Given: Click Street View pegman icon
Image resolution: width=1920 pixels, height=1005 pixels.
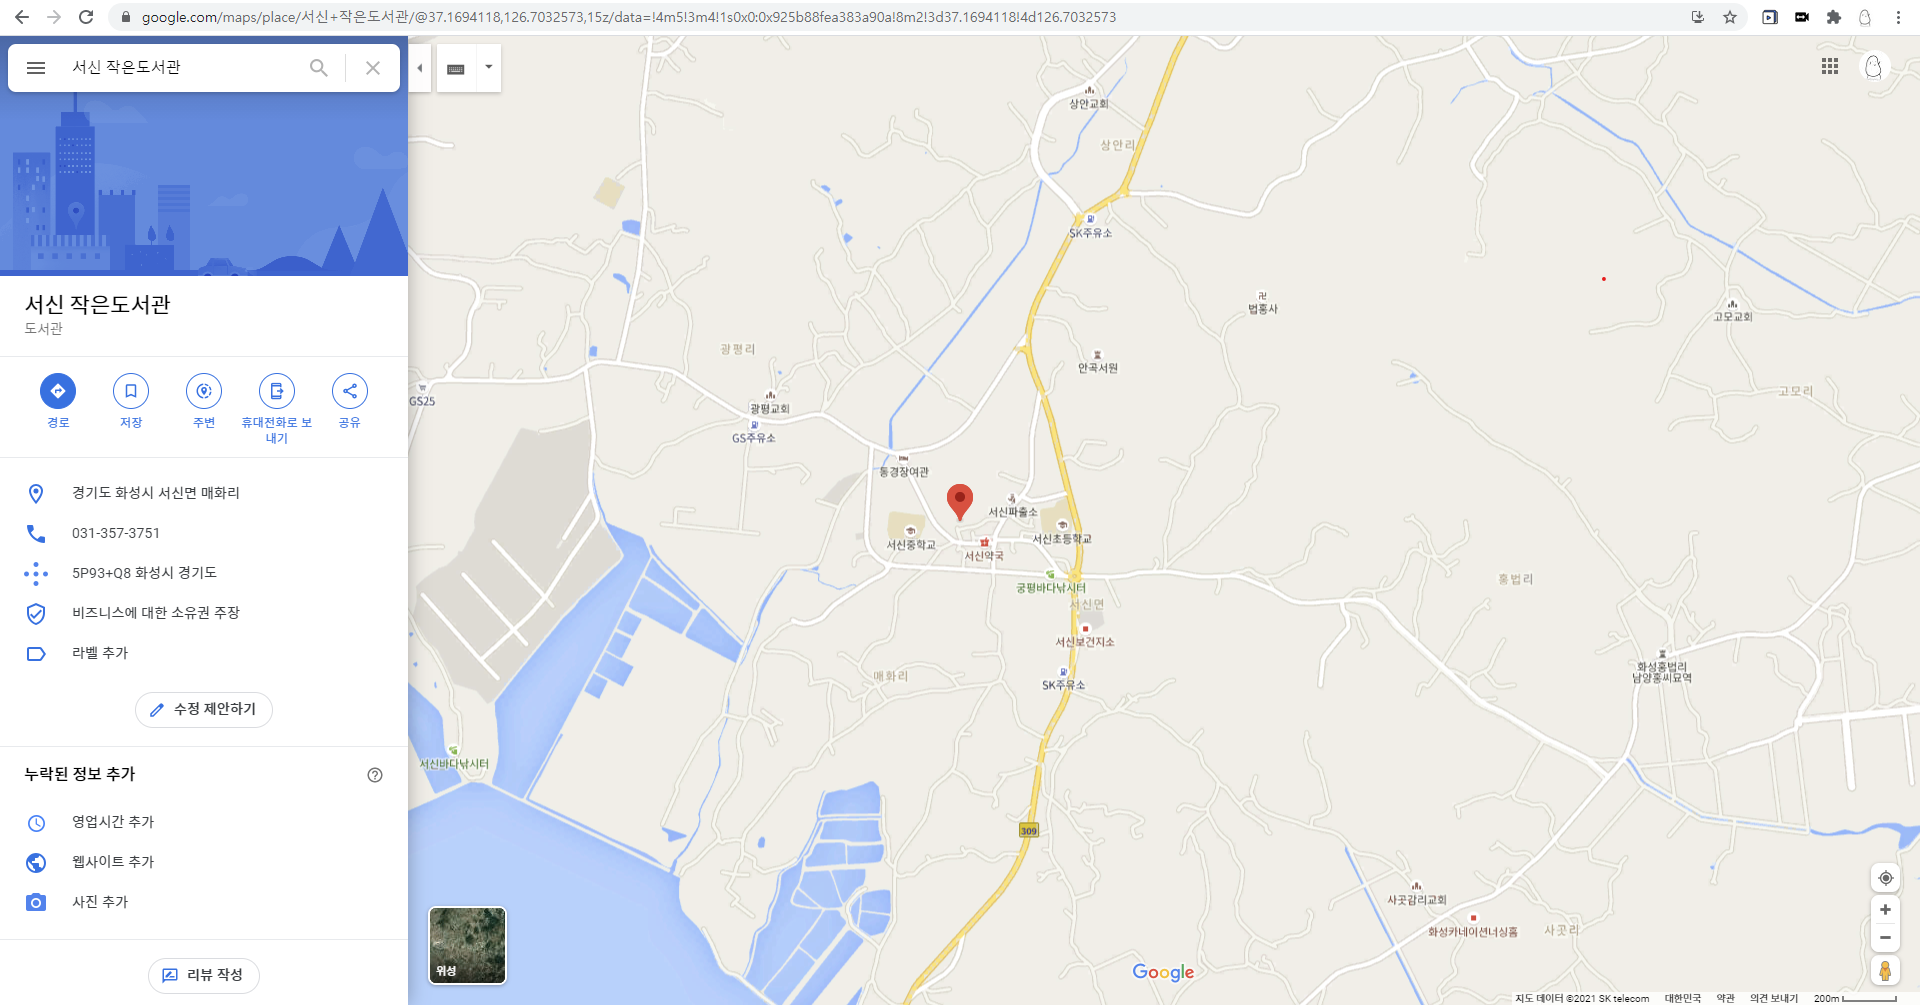Looking at the screenshot, I should pyautogui.click(x=1885, y=971).
